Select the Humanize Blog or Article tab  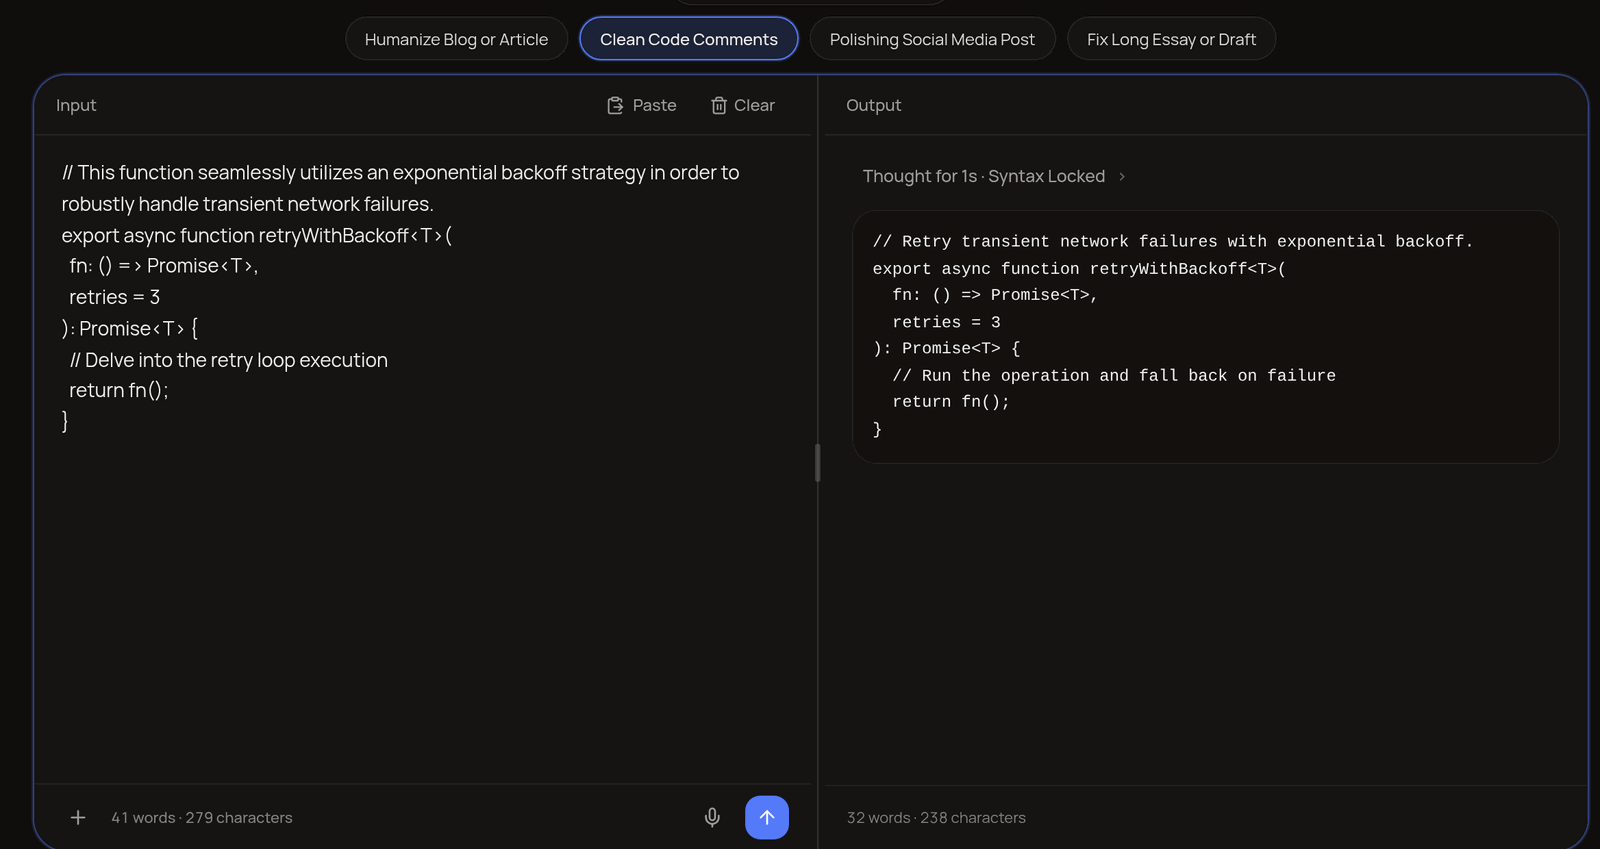pyautogui.click(x=456, y=39)
